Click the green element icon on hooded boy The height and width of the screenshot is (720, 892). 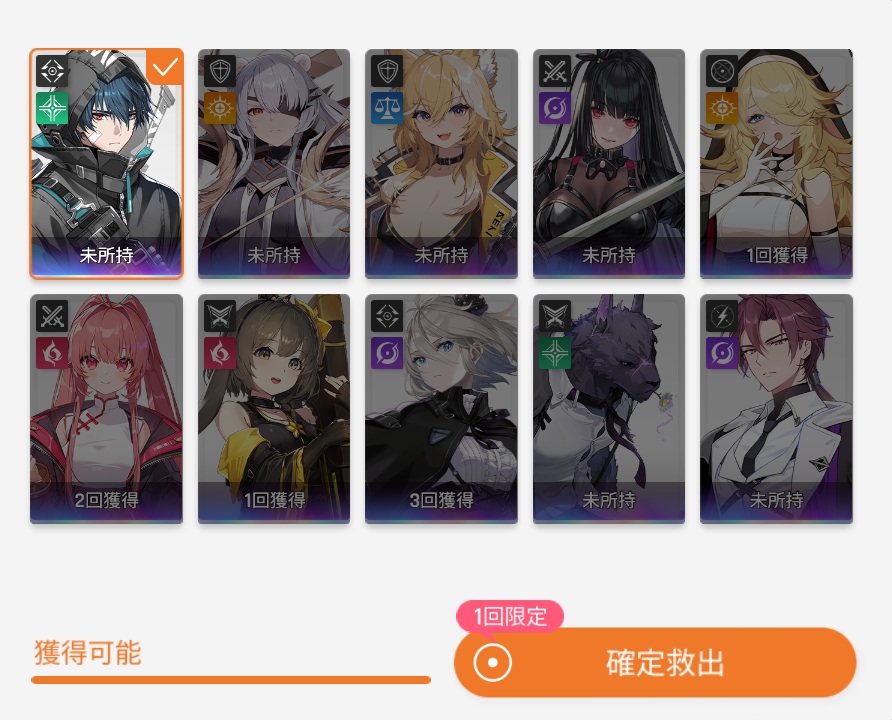[x=52, y=108]
